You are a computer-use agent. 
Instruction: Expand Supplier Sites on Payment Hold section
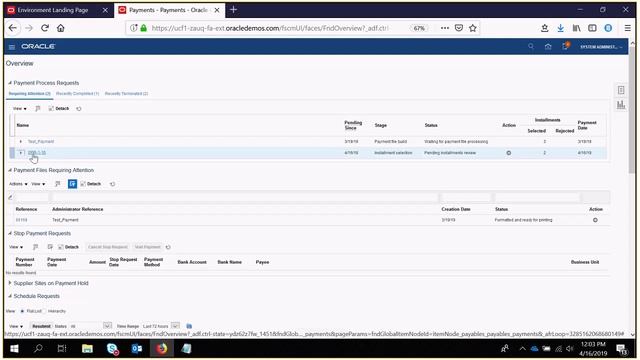pos(10,283)
